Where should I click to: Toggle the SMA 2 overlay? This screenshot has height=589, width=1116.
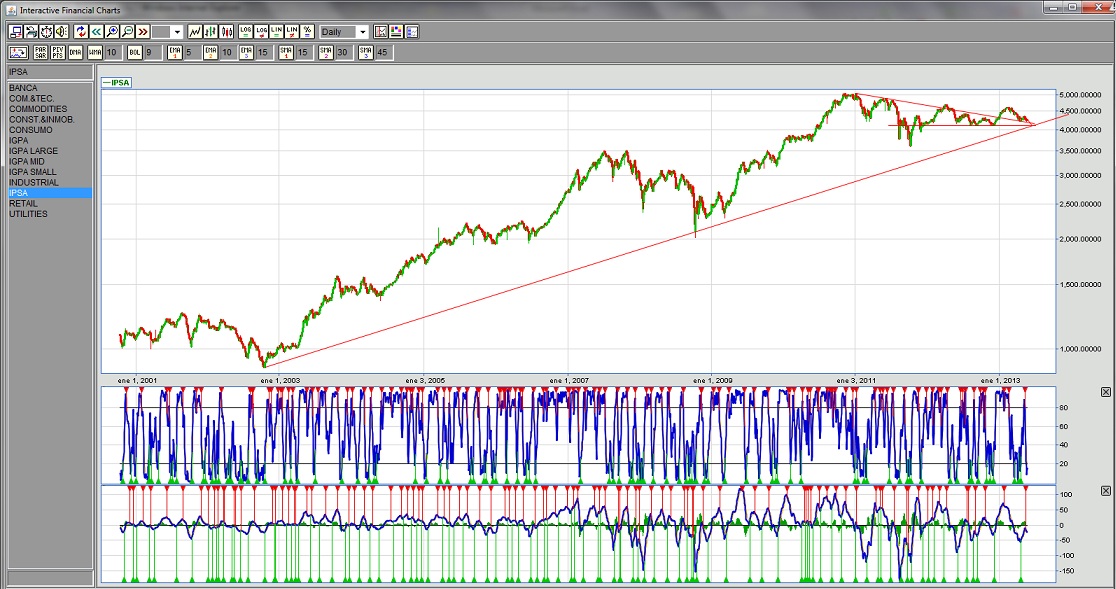[326, 53]
